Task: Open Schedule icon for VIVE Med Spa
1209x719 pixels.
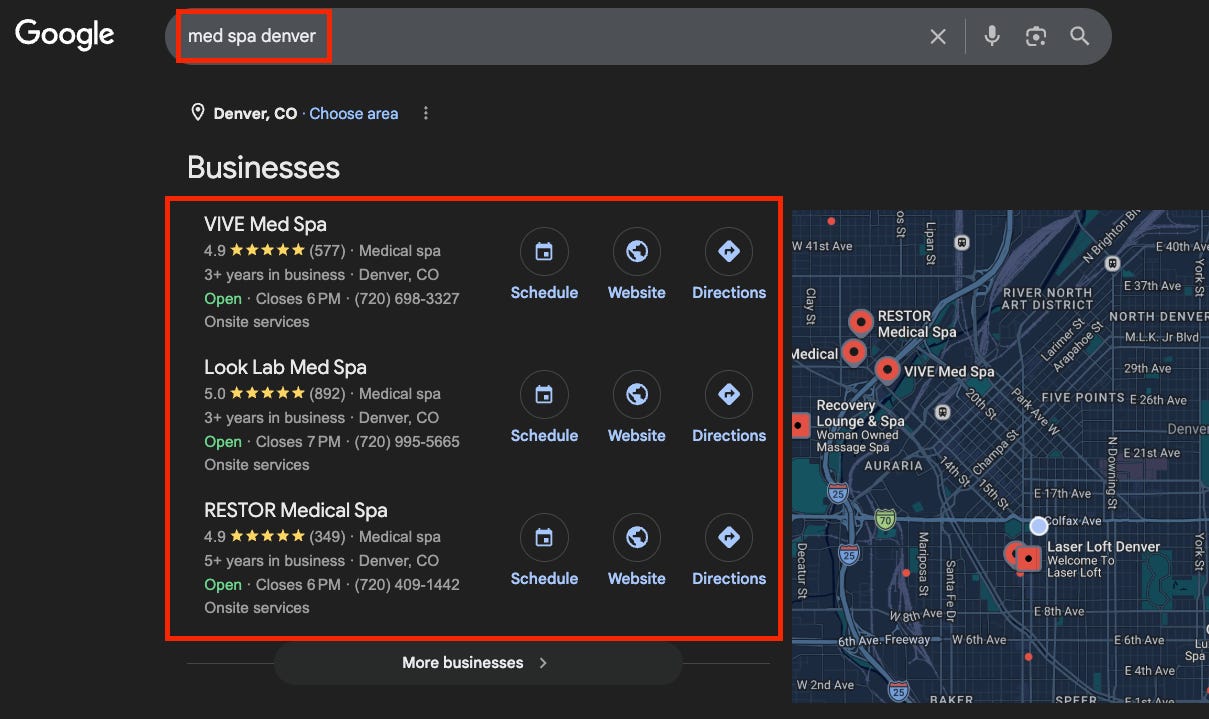Action: pos(544,252)
